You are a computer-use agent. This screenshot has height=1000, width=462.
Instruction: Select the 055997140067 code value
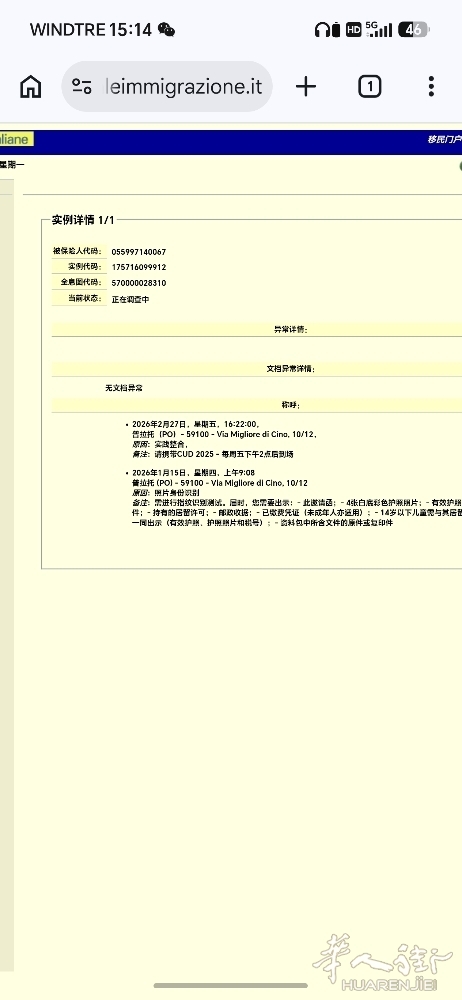(138, 252)
